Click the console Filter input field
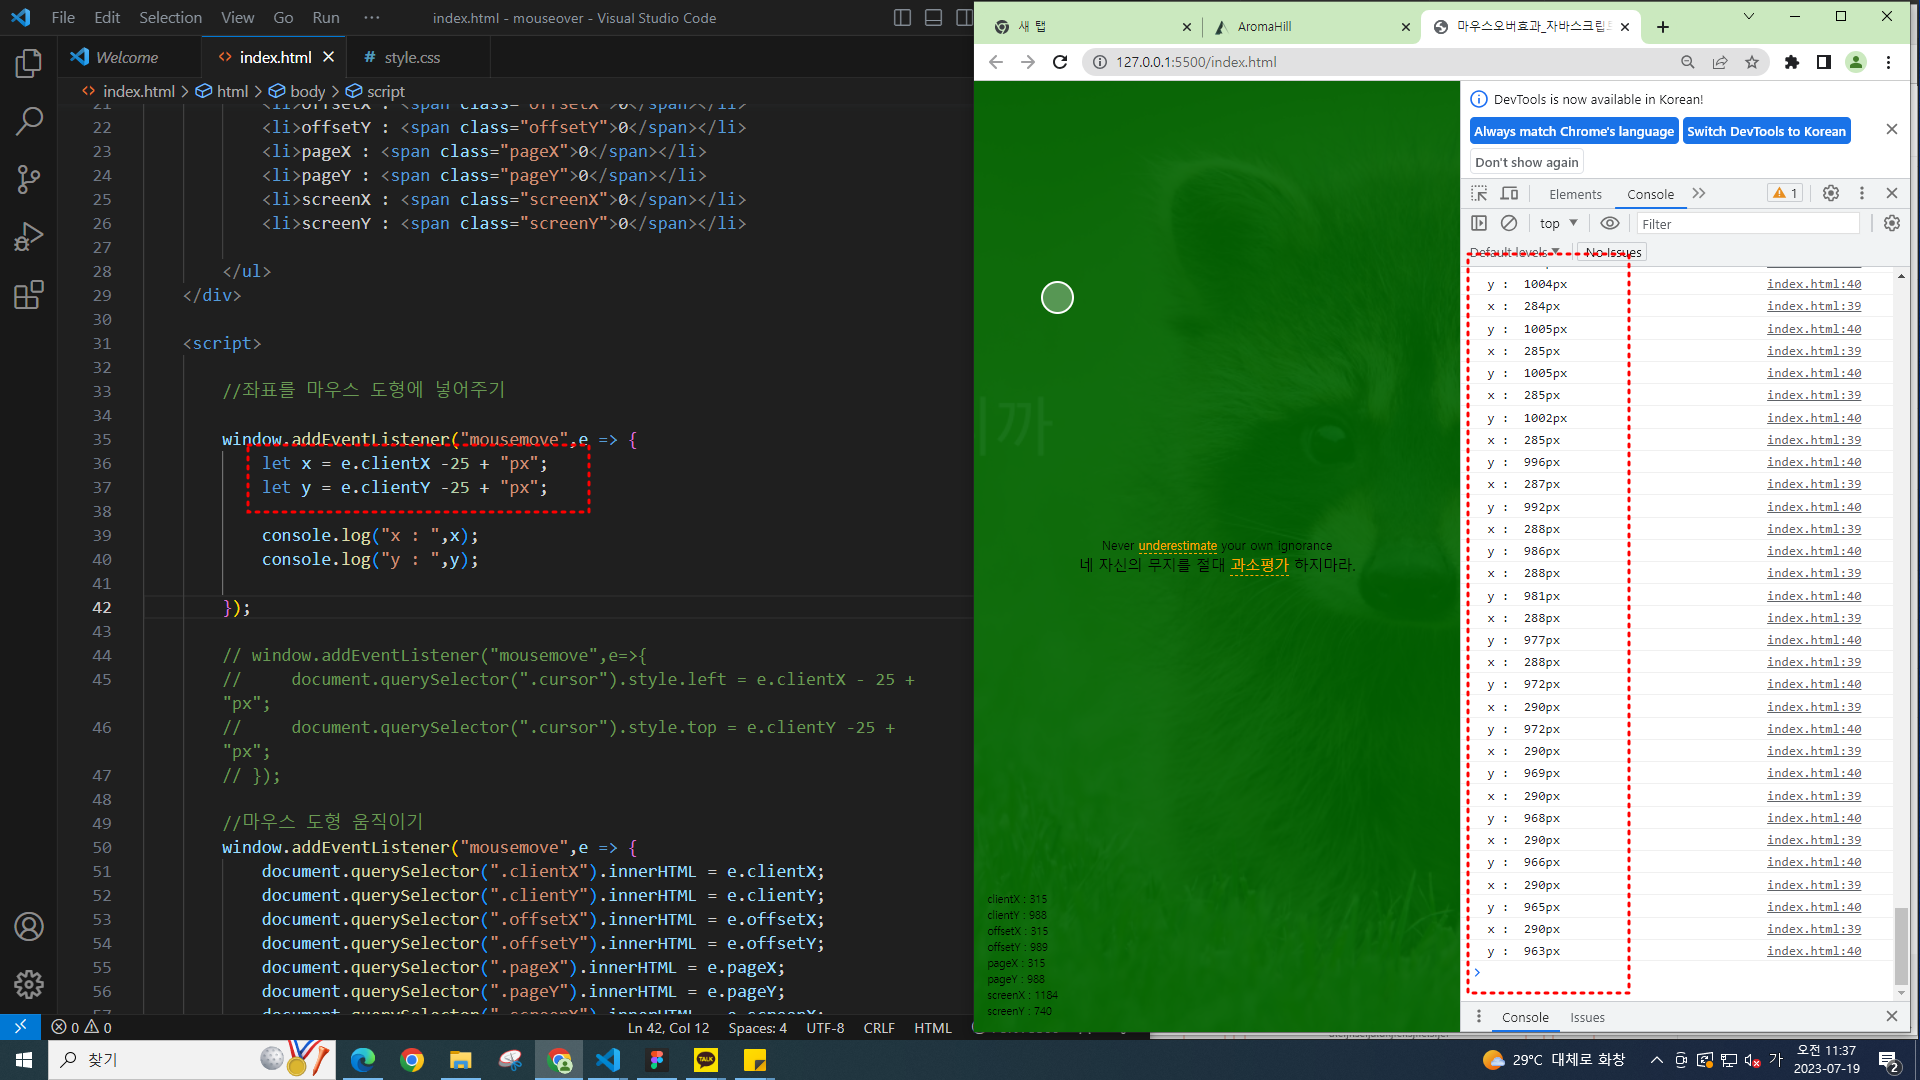This screenshot has width=1920, height=1080. click(x=1748, y=224)
